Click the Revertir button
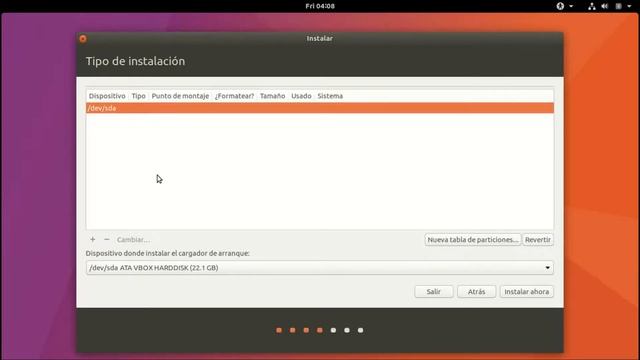This screenshot has width=640, height=360. pyautogui.click(x=538, y=240)
